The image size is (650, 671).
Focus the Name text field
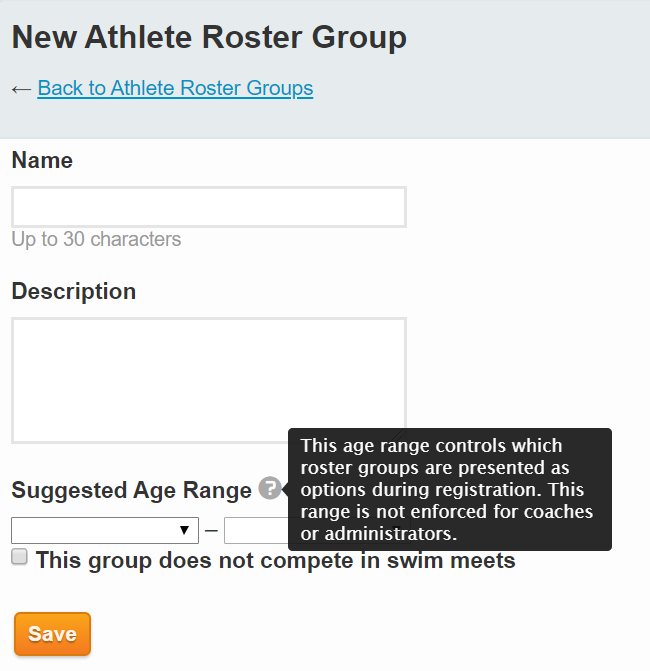pyautogui.click(x=209, y=207)
